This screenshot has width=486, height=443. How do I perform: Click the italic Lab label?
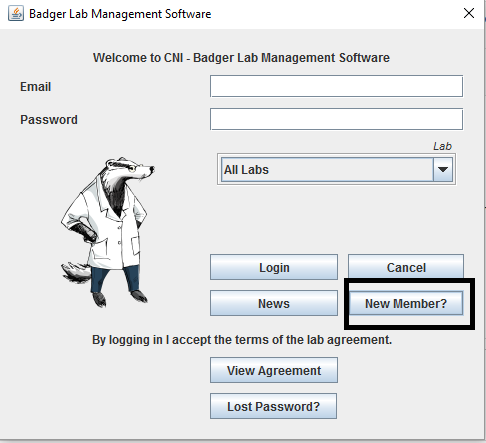(442, 146)
